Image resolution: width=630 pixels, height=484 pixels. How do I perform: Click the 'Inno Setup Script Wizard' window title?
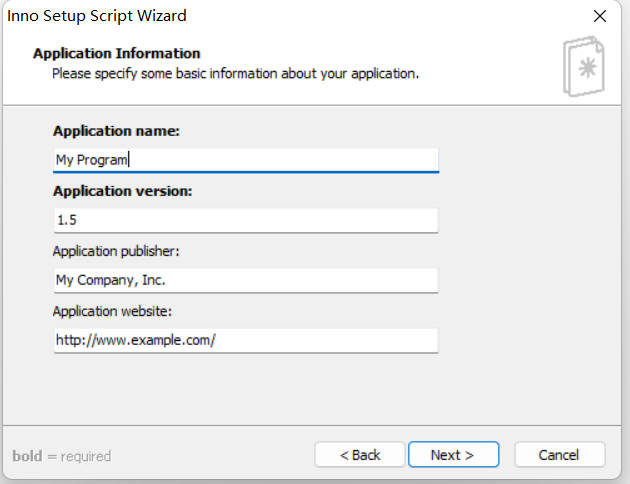point(97,16)
